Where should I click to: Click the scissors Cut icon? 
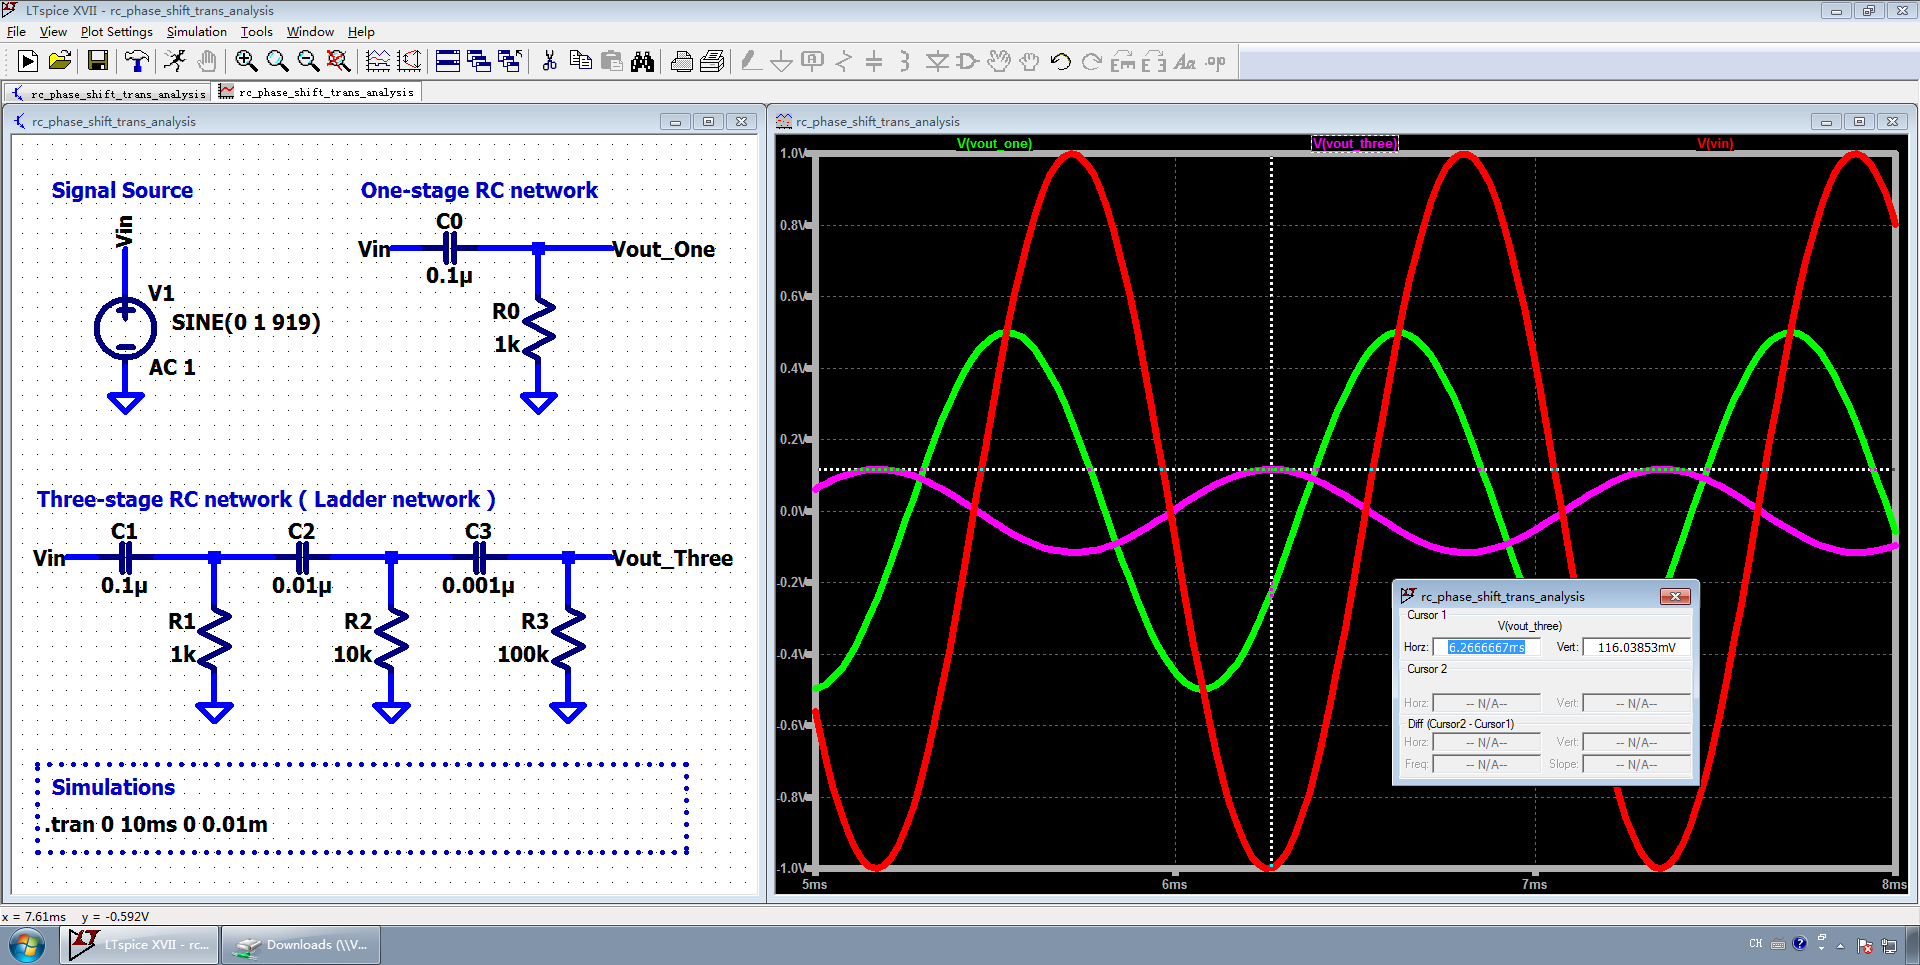tap(549, 62)
